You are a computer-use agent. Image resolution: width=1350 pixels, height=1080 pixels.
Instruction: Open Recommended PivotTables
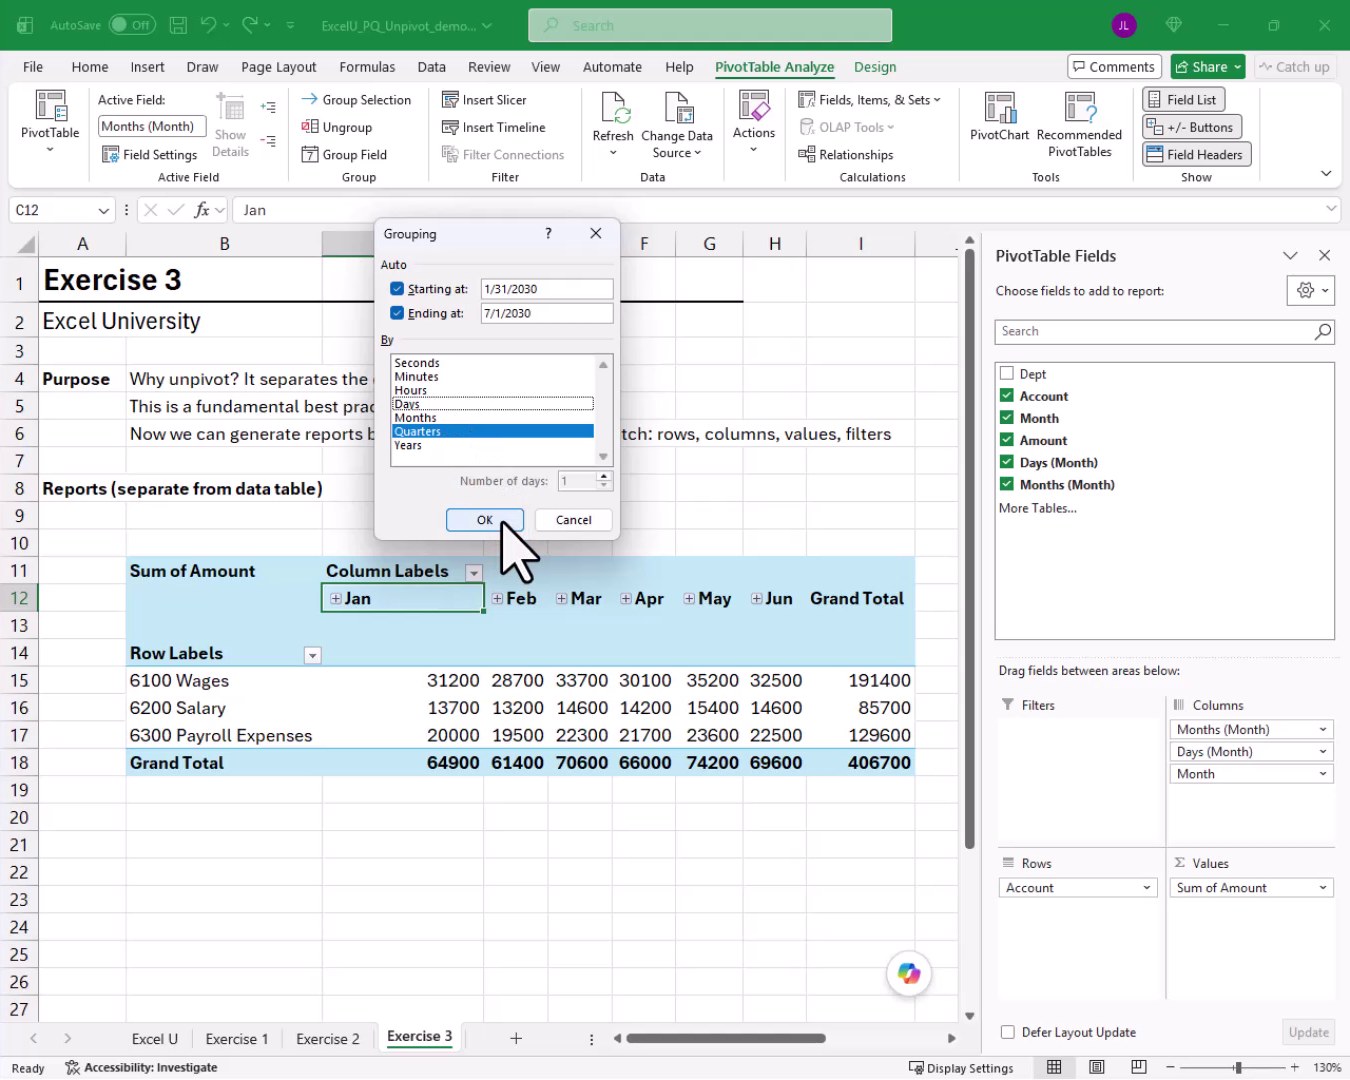click(x=1079, y=123)
